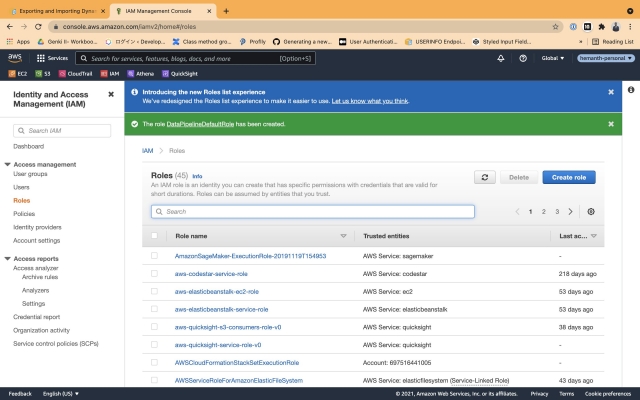Click the roles Search field

tap(313, 211)
